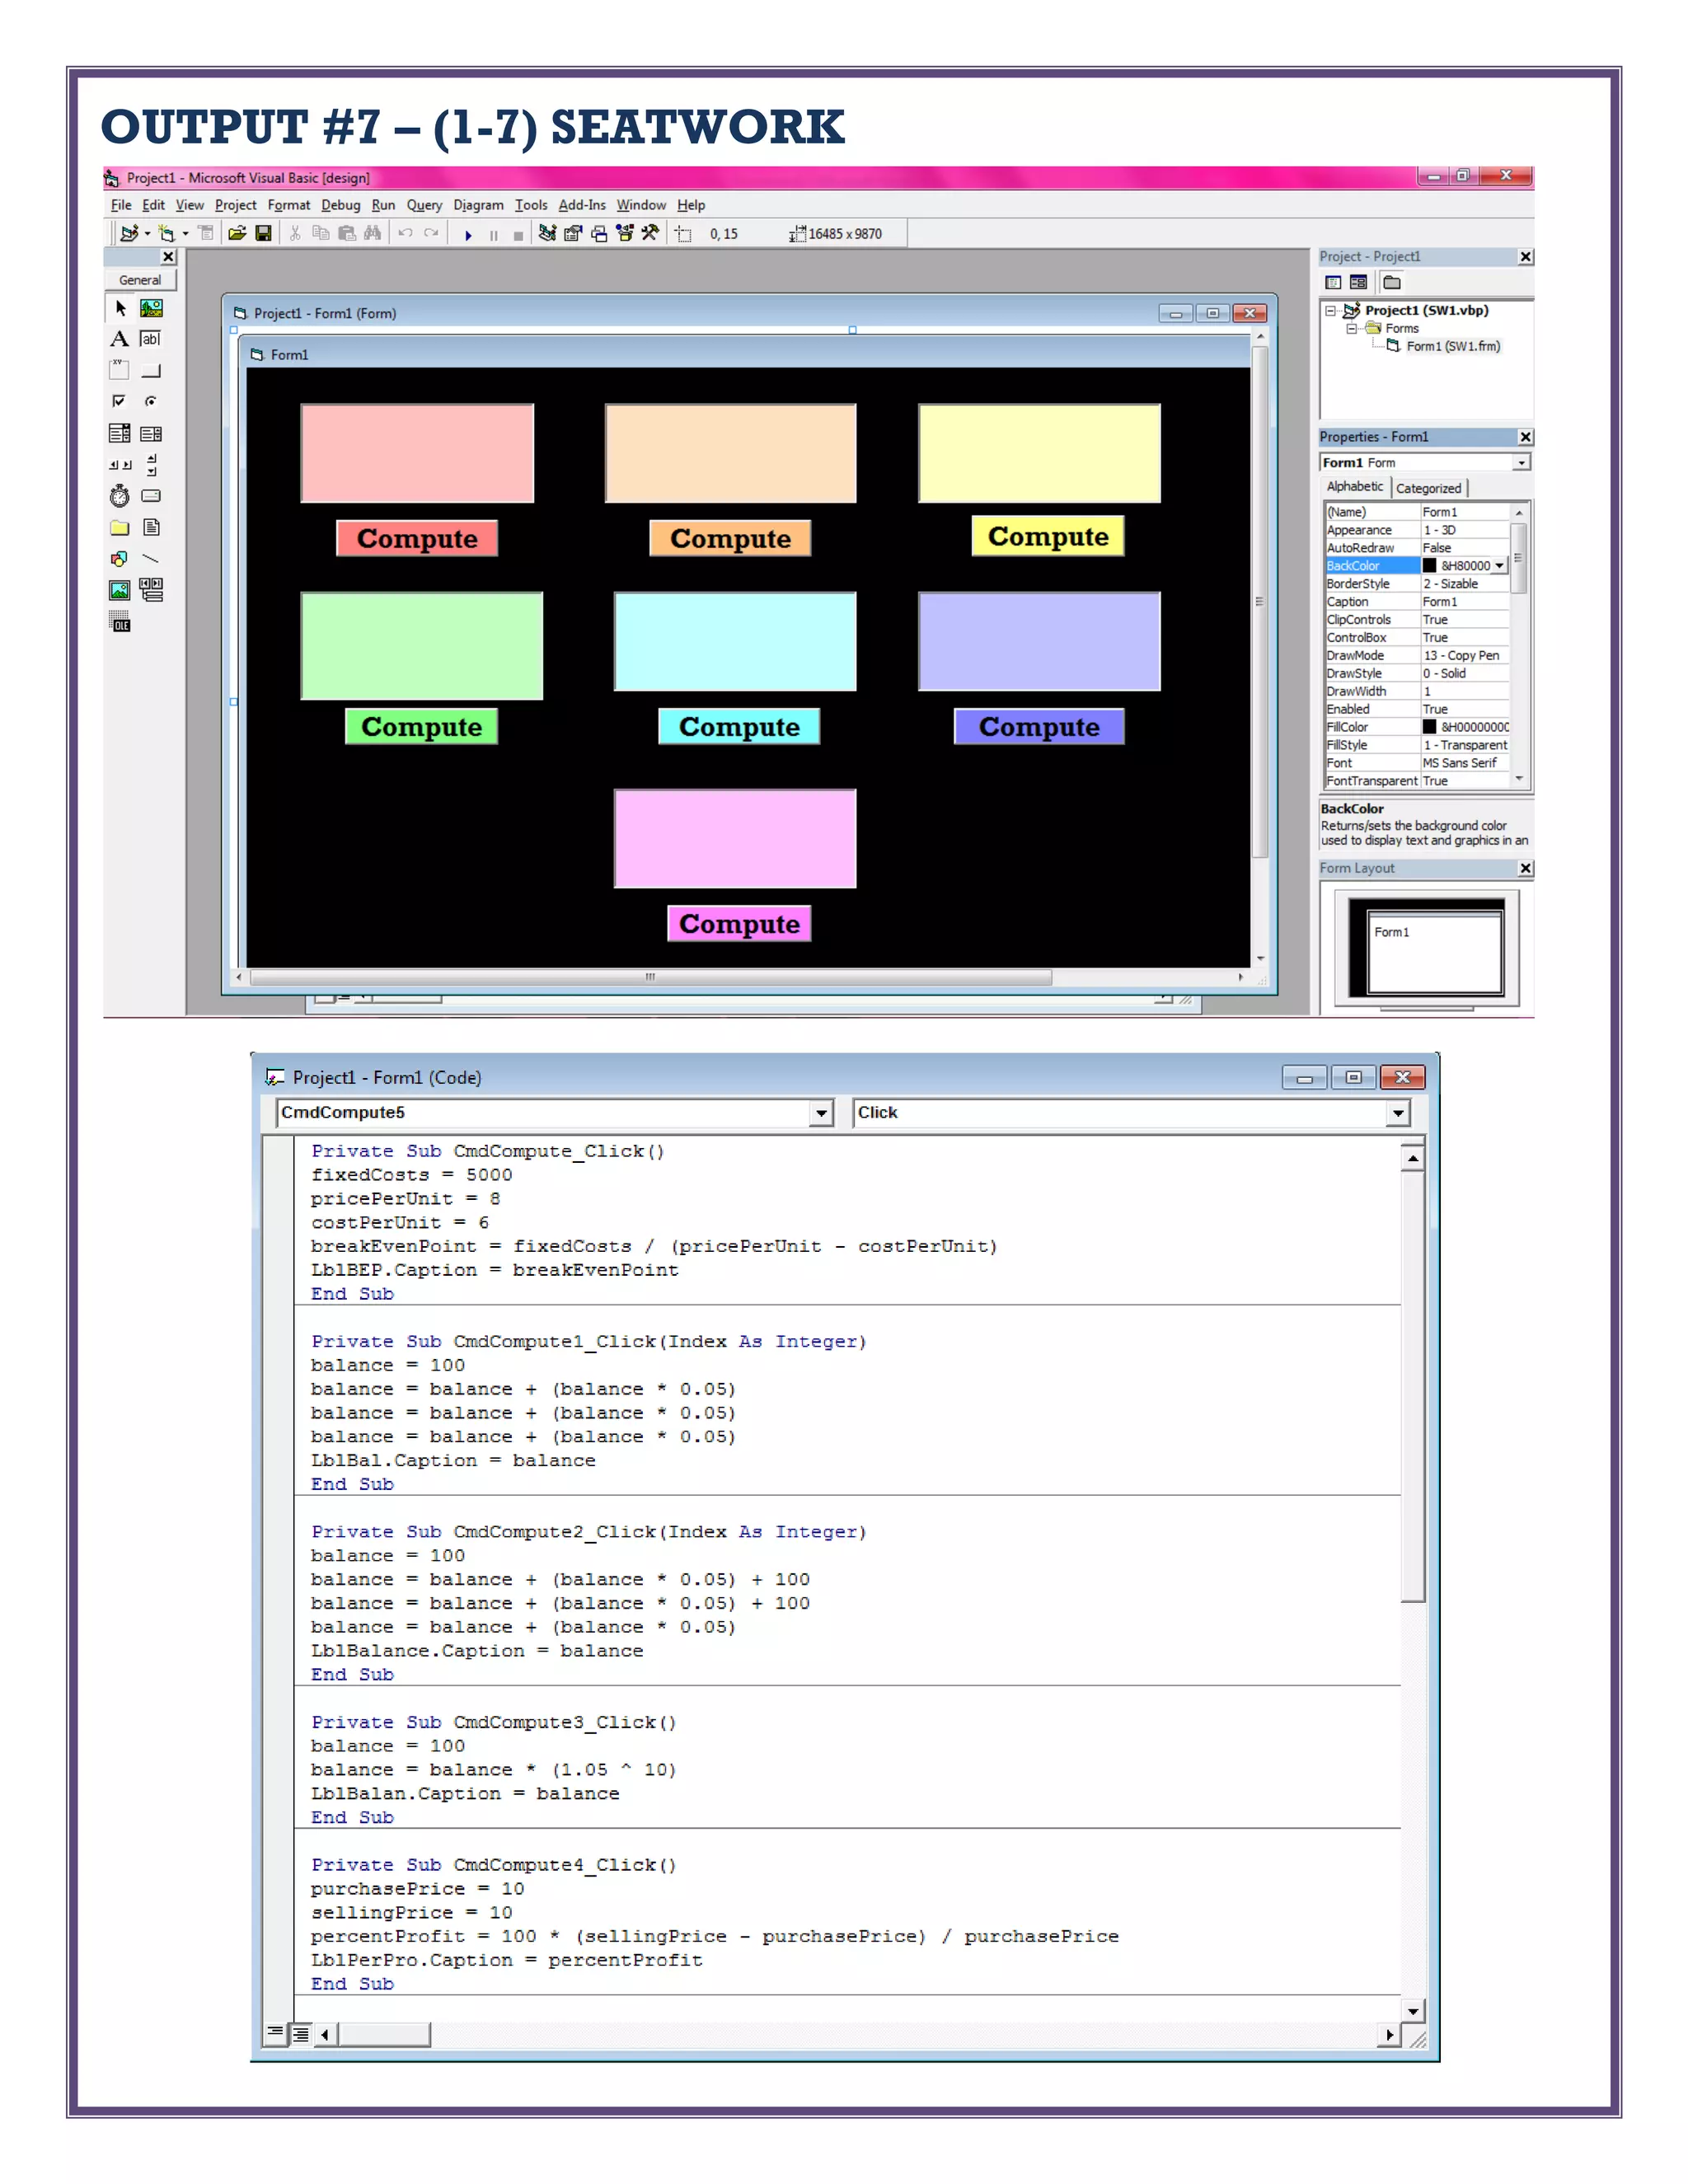The image size is (1688, 2184).
Task: Click the Save Project toolbar icon
Action: (x=263, y=234)
